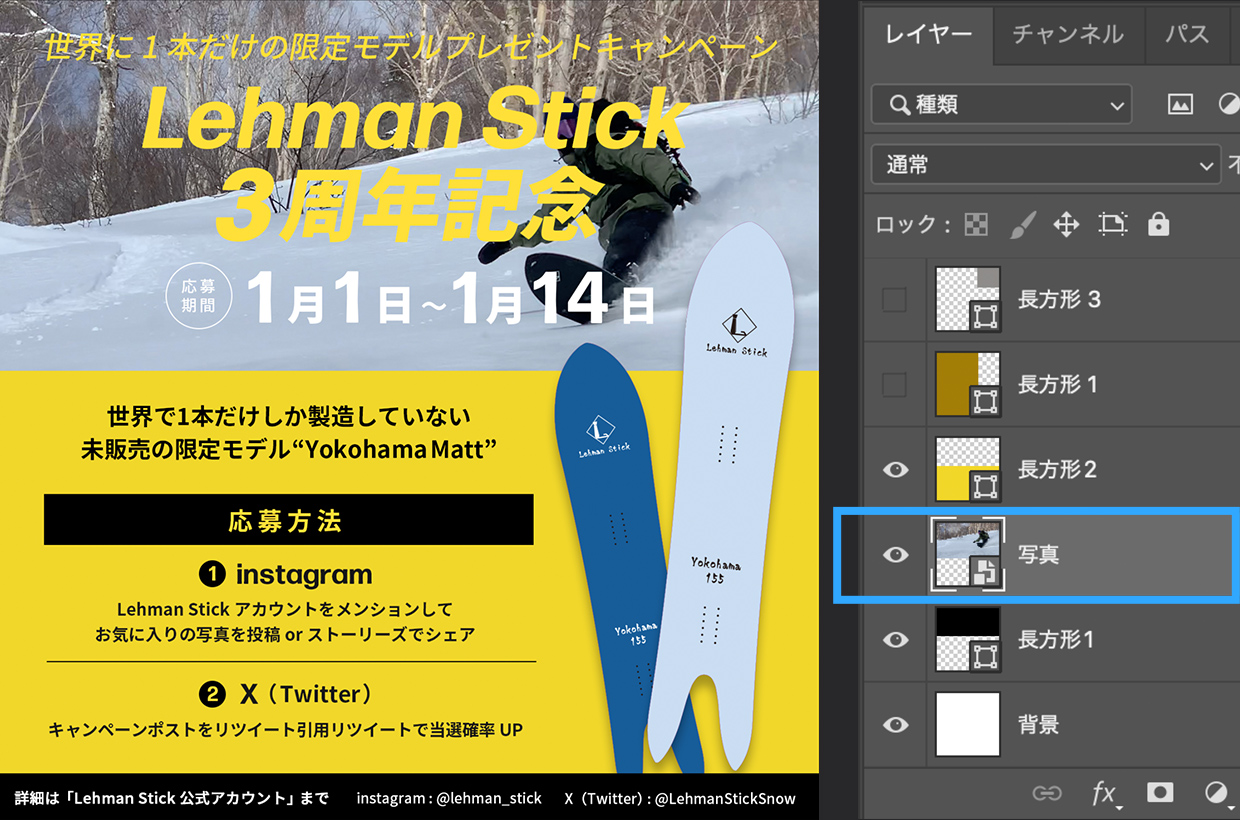
Task: Open the 通常 blend mode dropdown
Action: pos(1045,165)
